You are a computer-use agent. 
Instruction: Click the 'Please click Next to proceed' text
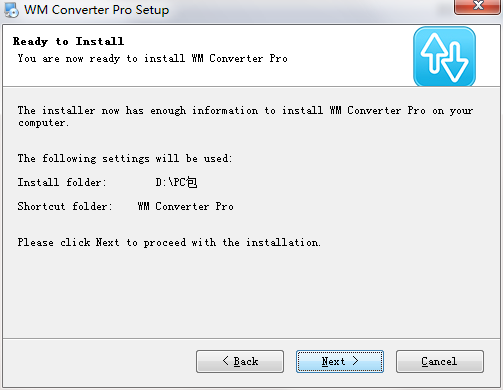(169, 242)
